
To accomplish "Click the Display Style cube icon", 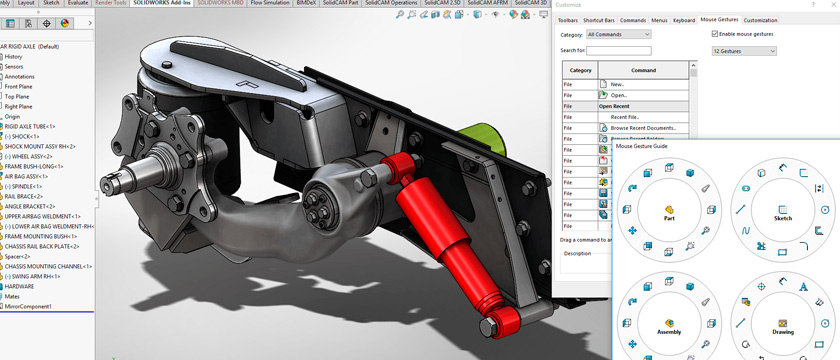I will 477,14.
